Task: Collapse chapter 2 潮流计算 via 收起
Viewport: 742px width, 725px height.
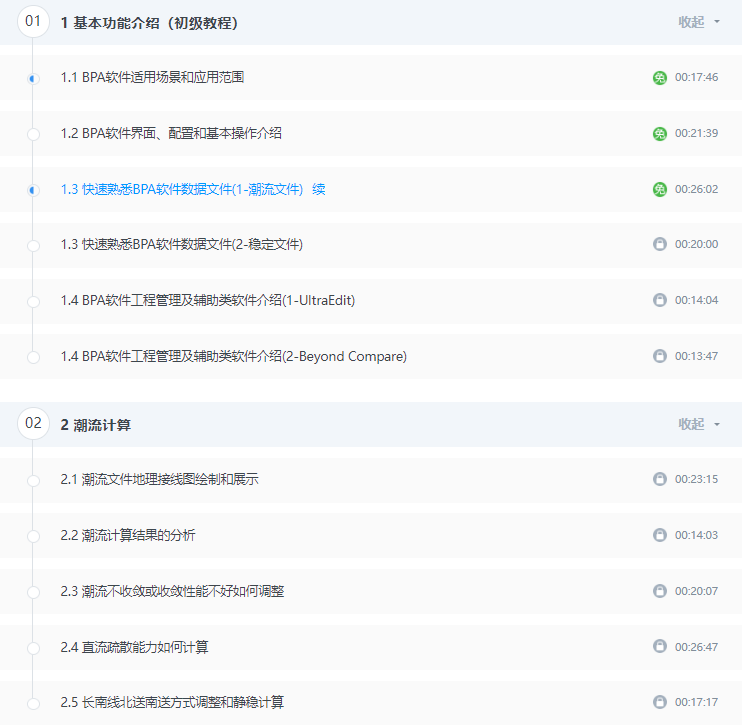Action: point(691,424)
